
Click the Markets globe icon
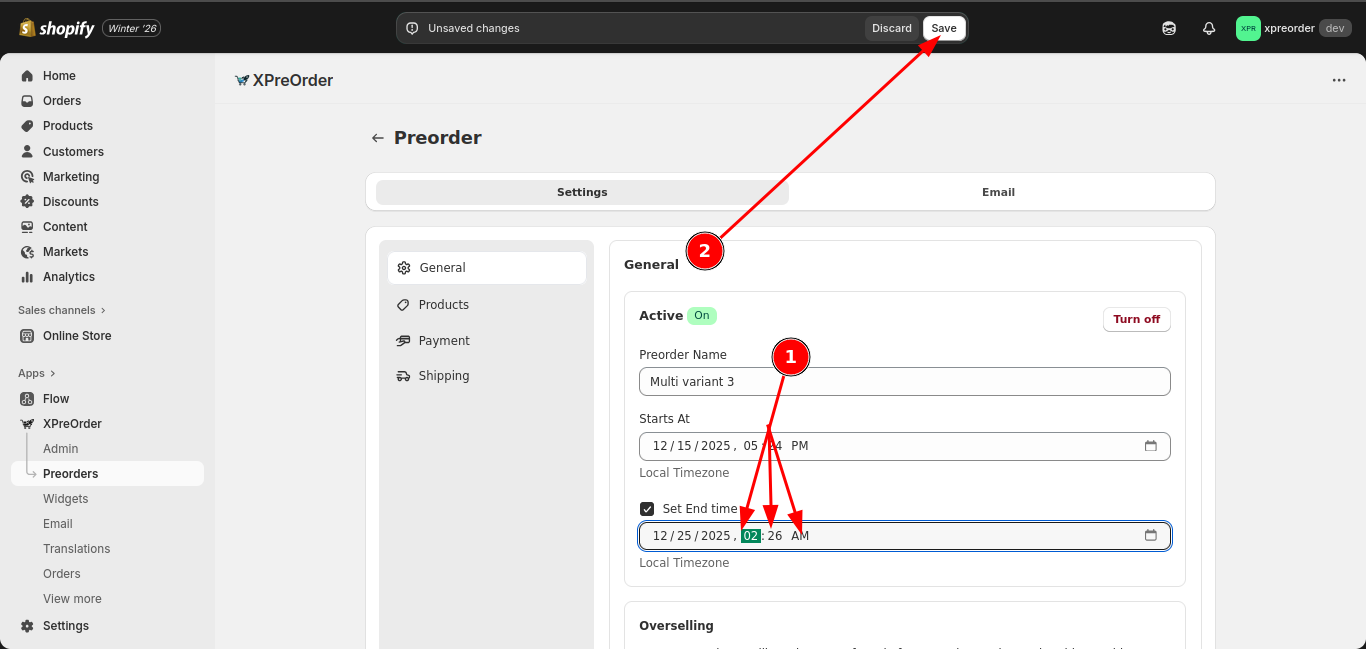pyautogui.click(x=27, y=252)
